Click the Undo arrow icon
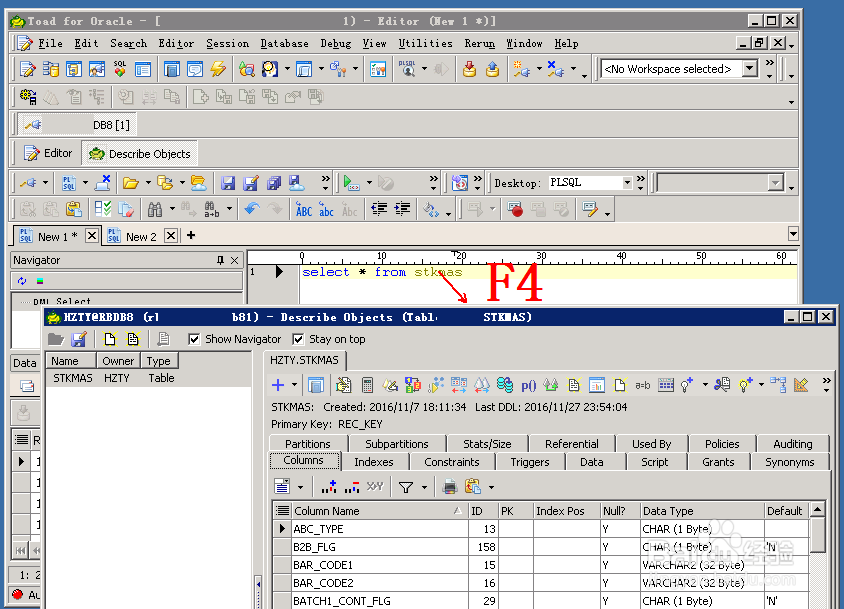Viewport: 844px width, 609px height. 252,209
